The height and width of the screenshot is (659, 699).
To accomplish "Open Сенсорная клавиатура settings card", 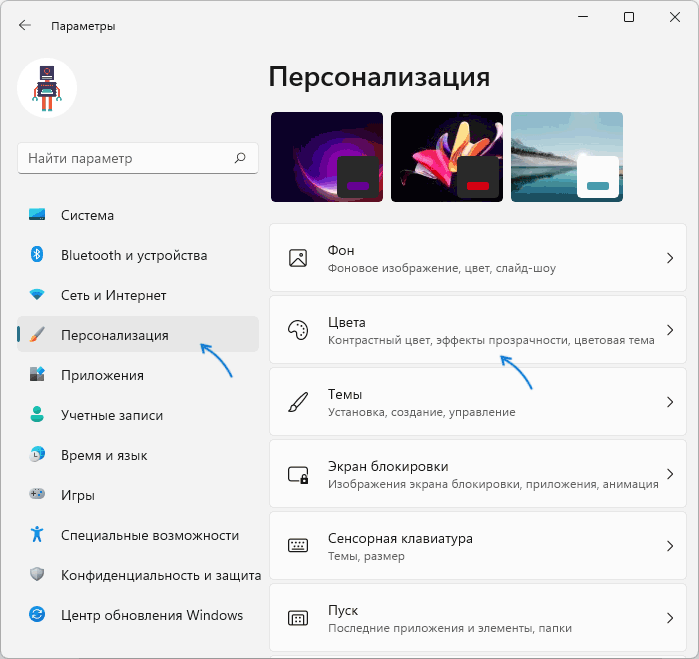I will pos(478,546).
